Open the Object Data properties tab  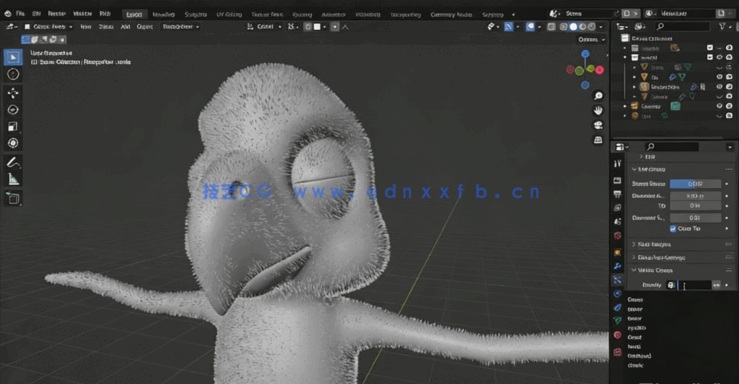[617, 321]
